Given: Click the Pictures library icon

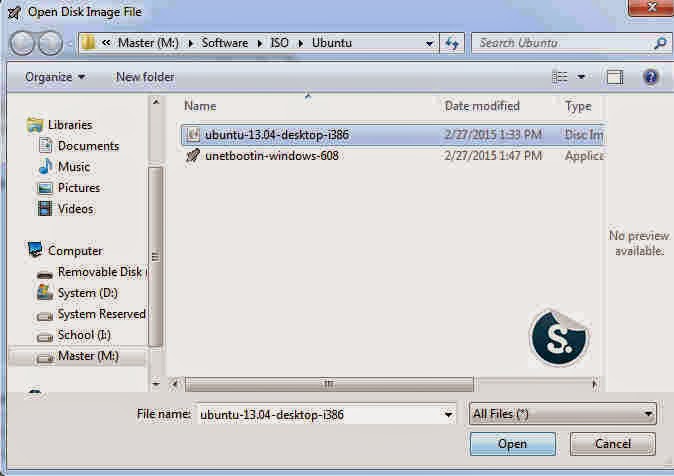Looking at the screenshot, I should [x=45, y=188].
